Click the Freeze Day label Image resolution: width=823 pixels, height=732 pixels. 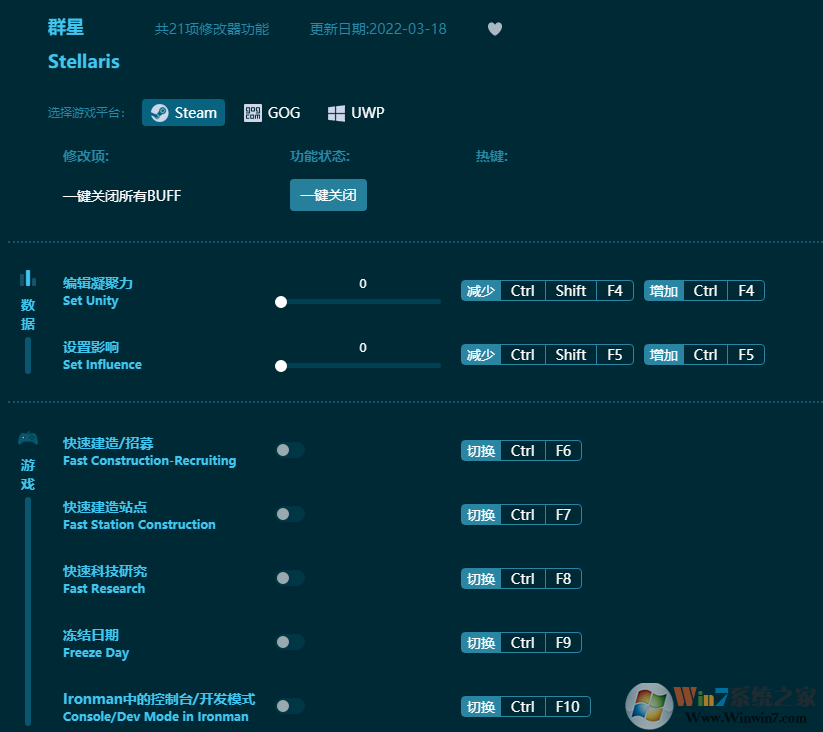(x=96, y=653)
